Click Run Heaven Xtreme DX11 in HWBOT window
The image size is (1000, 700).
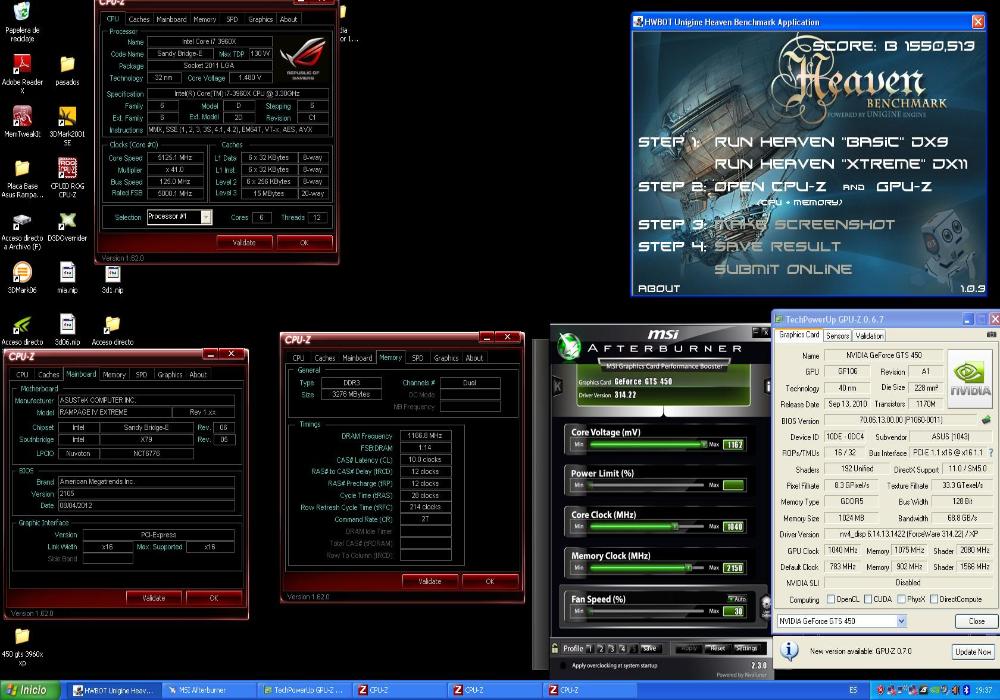coord(841,164)
